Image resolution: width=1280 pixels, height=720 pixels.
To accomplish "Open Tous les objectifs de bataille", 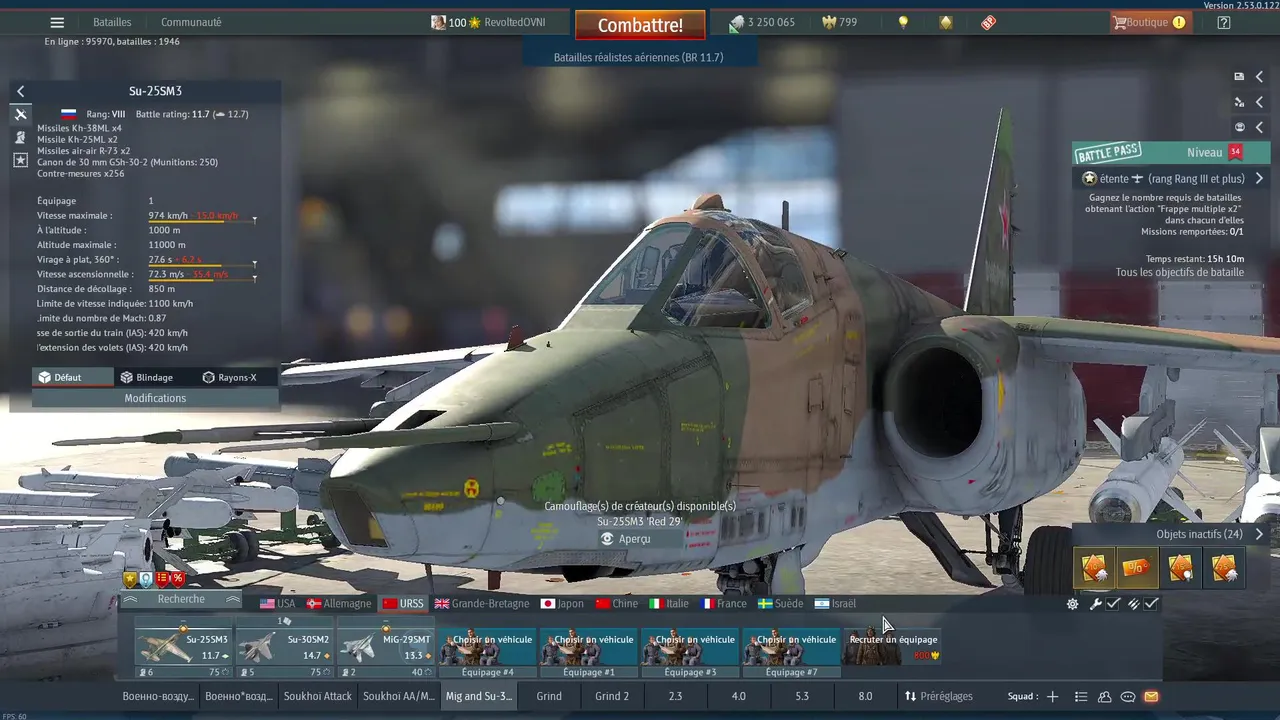I will (1180, 272).
